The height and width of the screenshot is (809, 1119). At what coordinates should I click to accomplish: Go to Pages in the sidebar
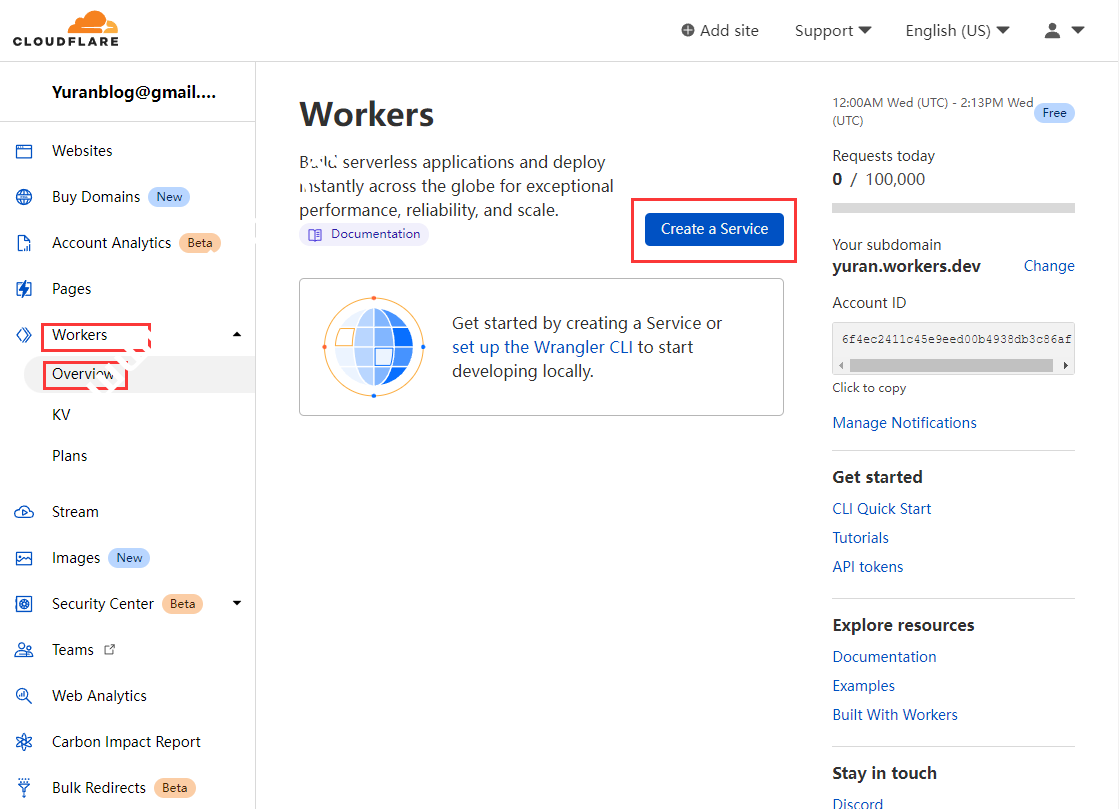pyautogui.click(x=71, y=289)
